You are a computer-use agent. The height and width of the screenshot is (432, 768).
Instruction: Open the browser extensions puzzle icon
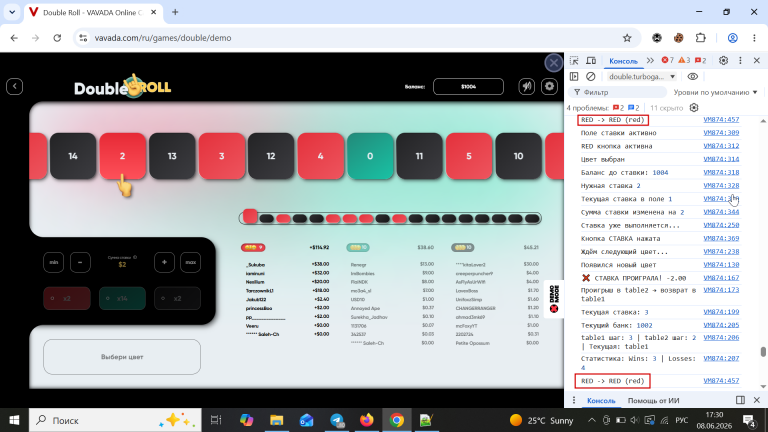pos(700,38)
